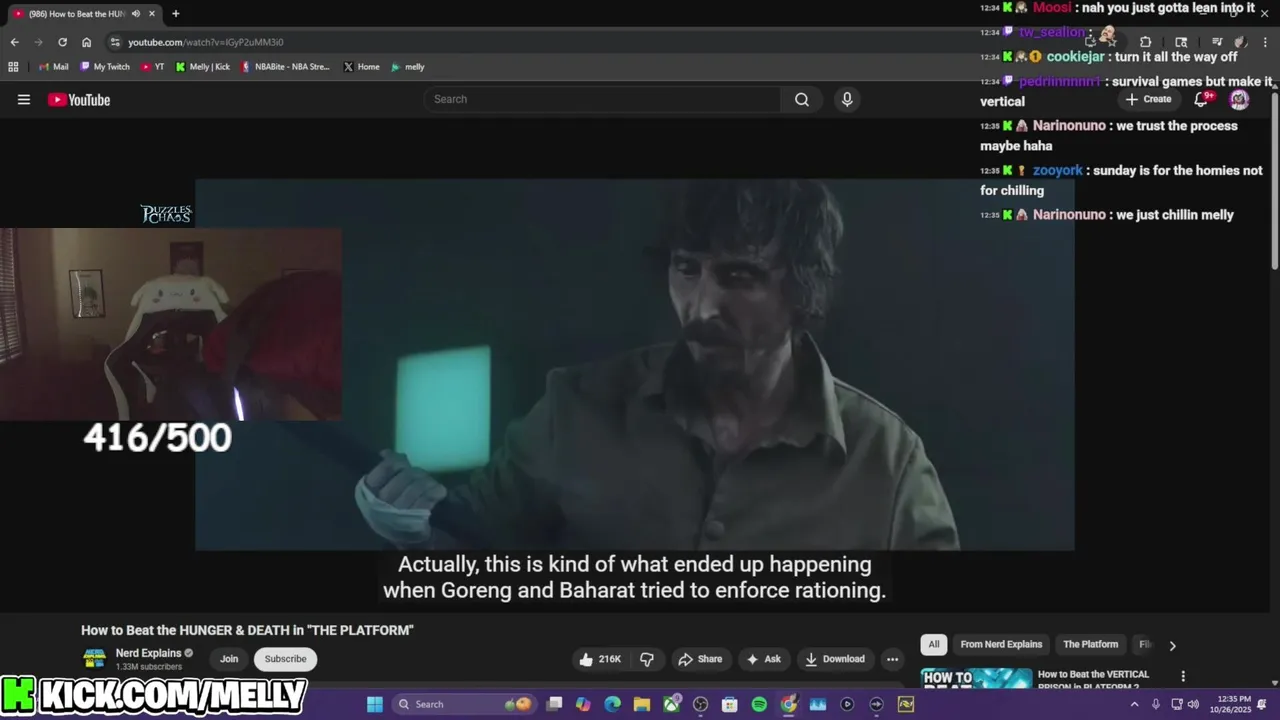This screenshot has width=1280, height=720.
Task: Share the video
Action: pyautogui.click(x=699, y=659)
